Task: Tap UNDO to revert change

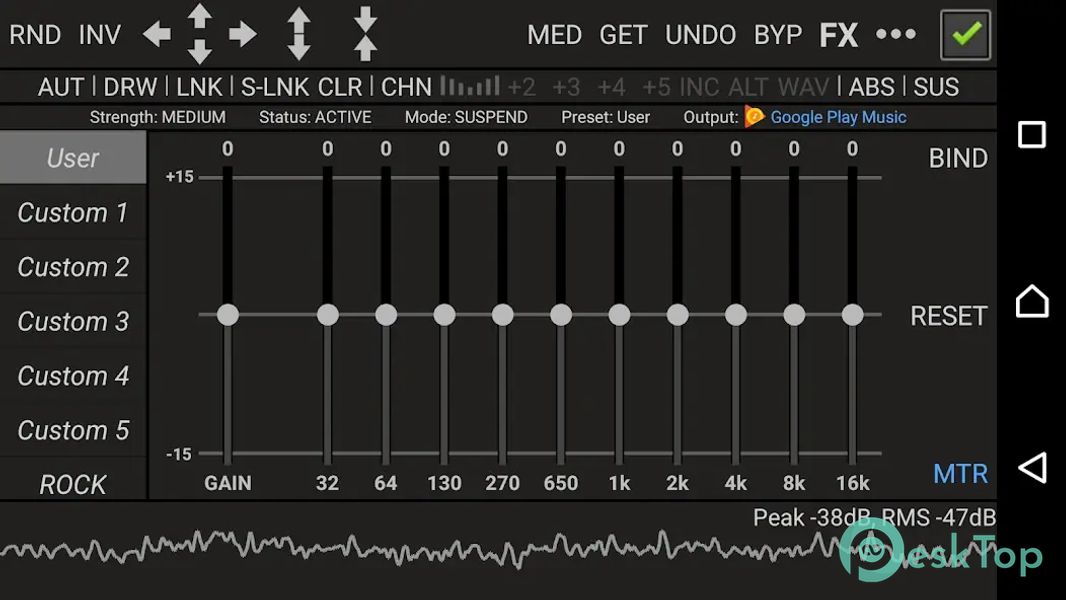Action: point(700,35)
